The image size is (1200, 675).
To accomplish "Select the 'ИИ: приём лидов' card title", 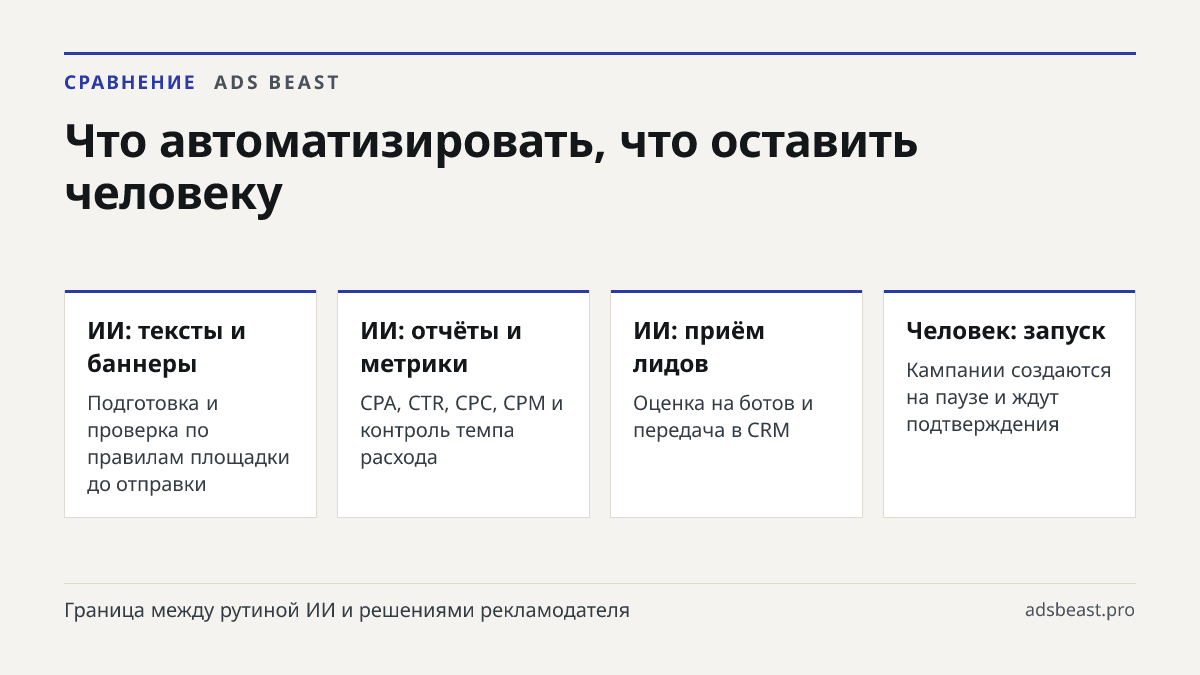I will (x=699, y=347).
